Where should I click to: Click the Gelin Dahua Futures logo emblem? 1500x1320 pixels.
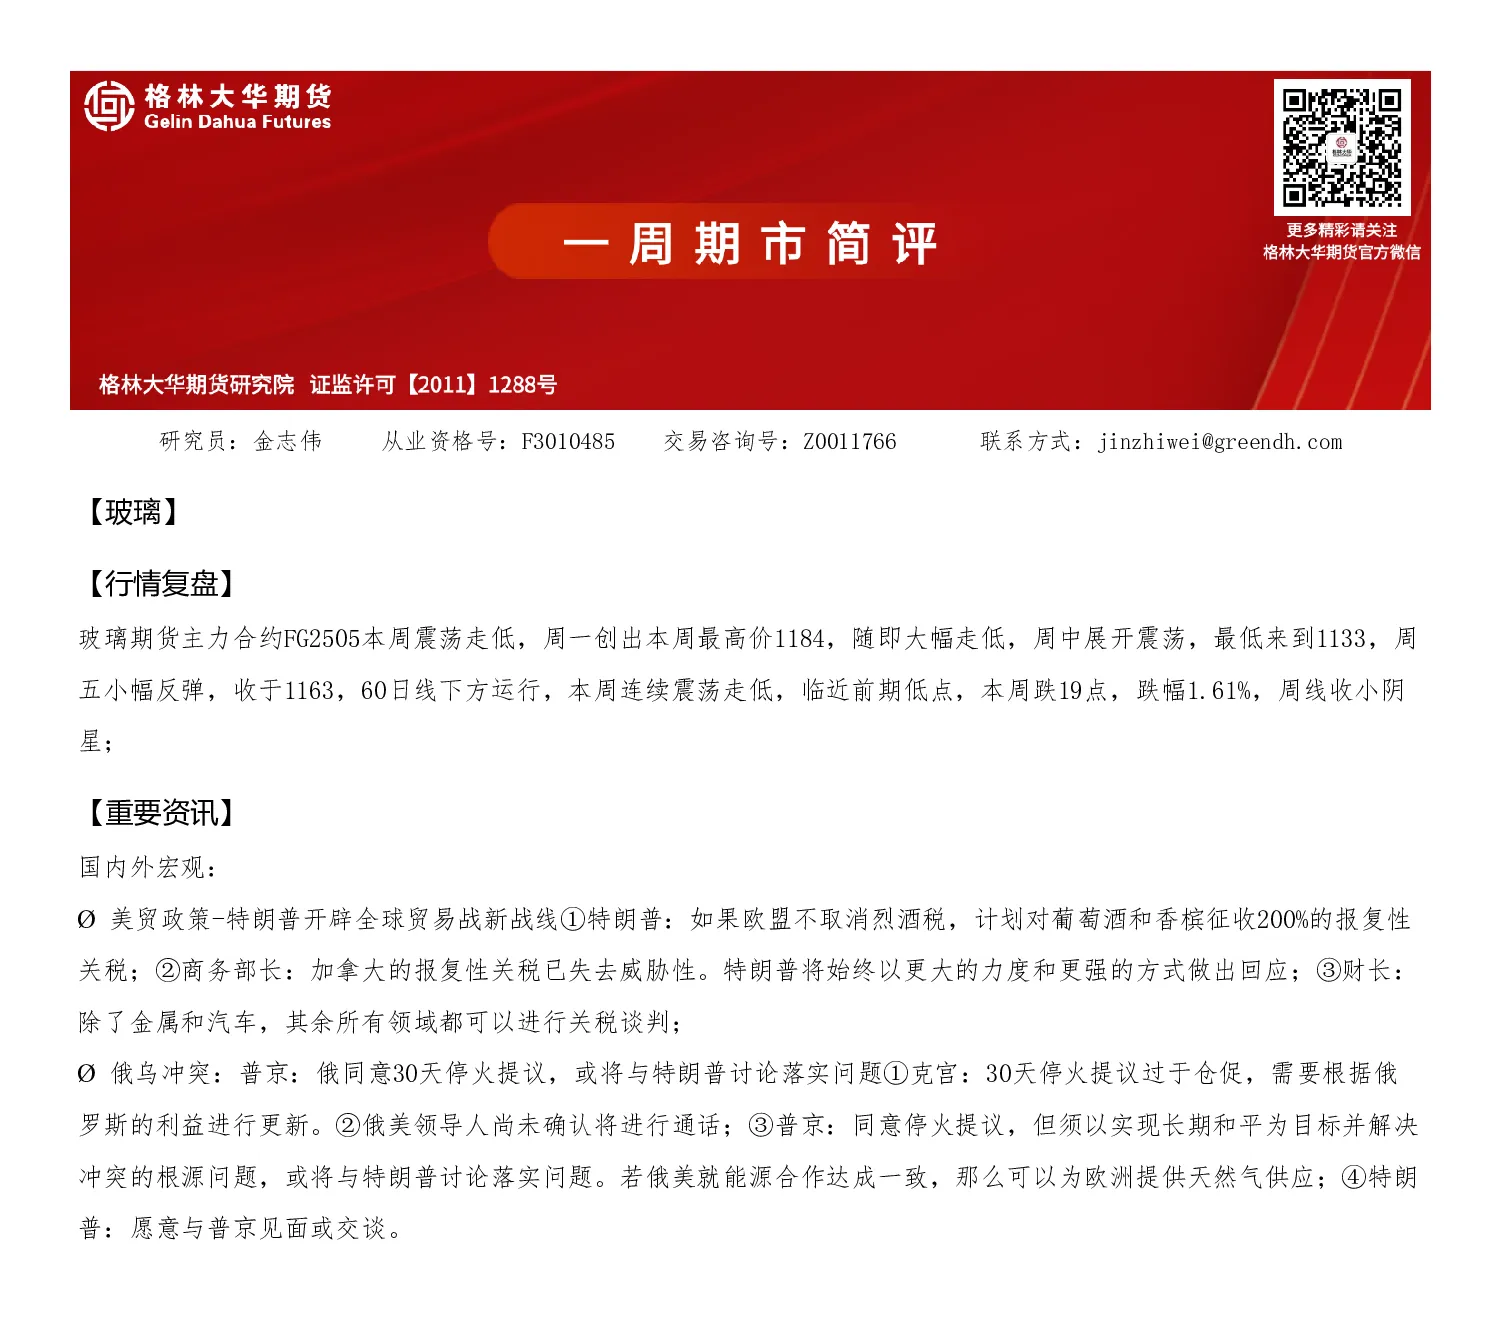(109, 106)
